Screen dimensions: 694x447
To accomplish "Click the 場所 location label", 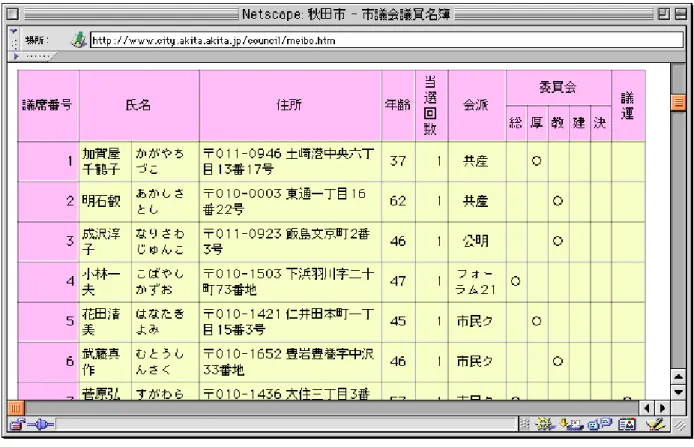I will coord(35,40).
